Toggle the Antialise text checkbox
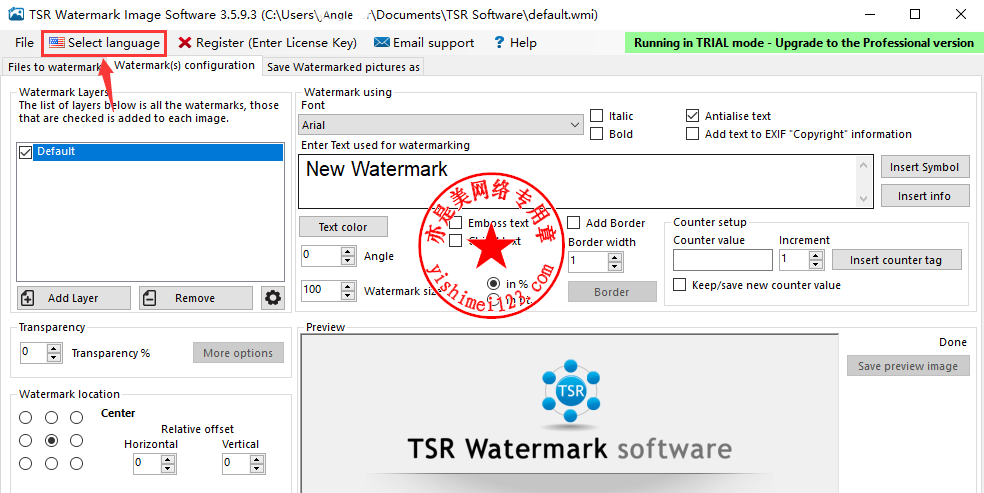This screenshot has width=984, height=493. (692, 116)
